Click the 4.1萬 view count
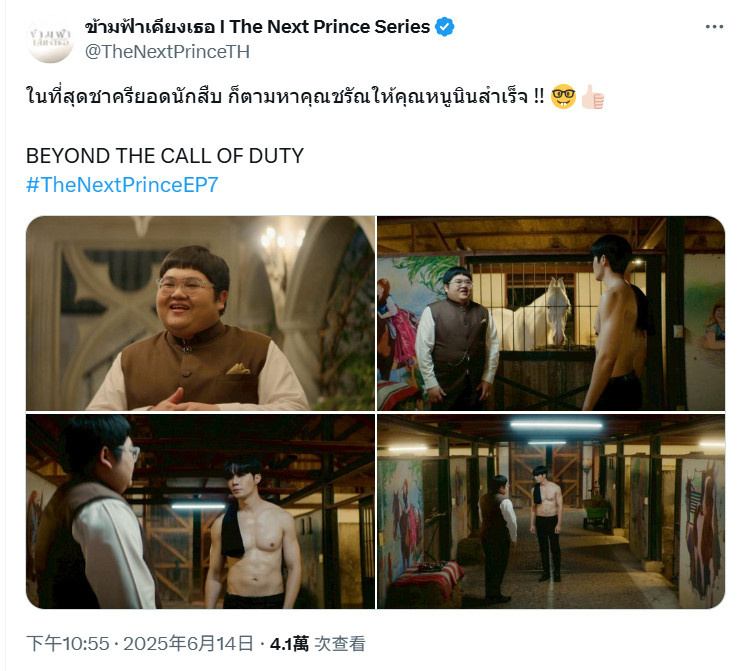This screenshot has width=745, height=671. pyautogui.click(x=289, y=644)
